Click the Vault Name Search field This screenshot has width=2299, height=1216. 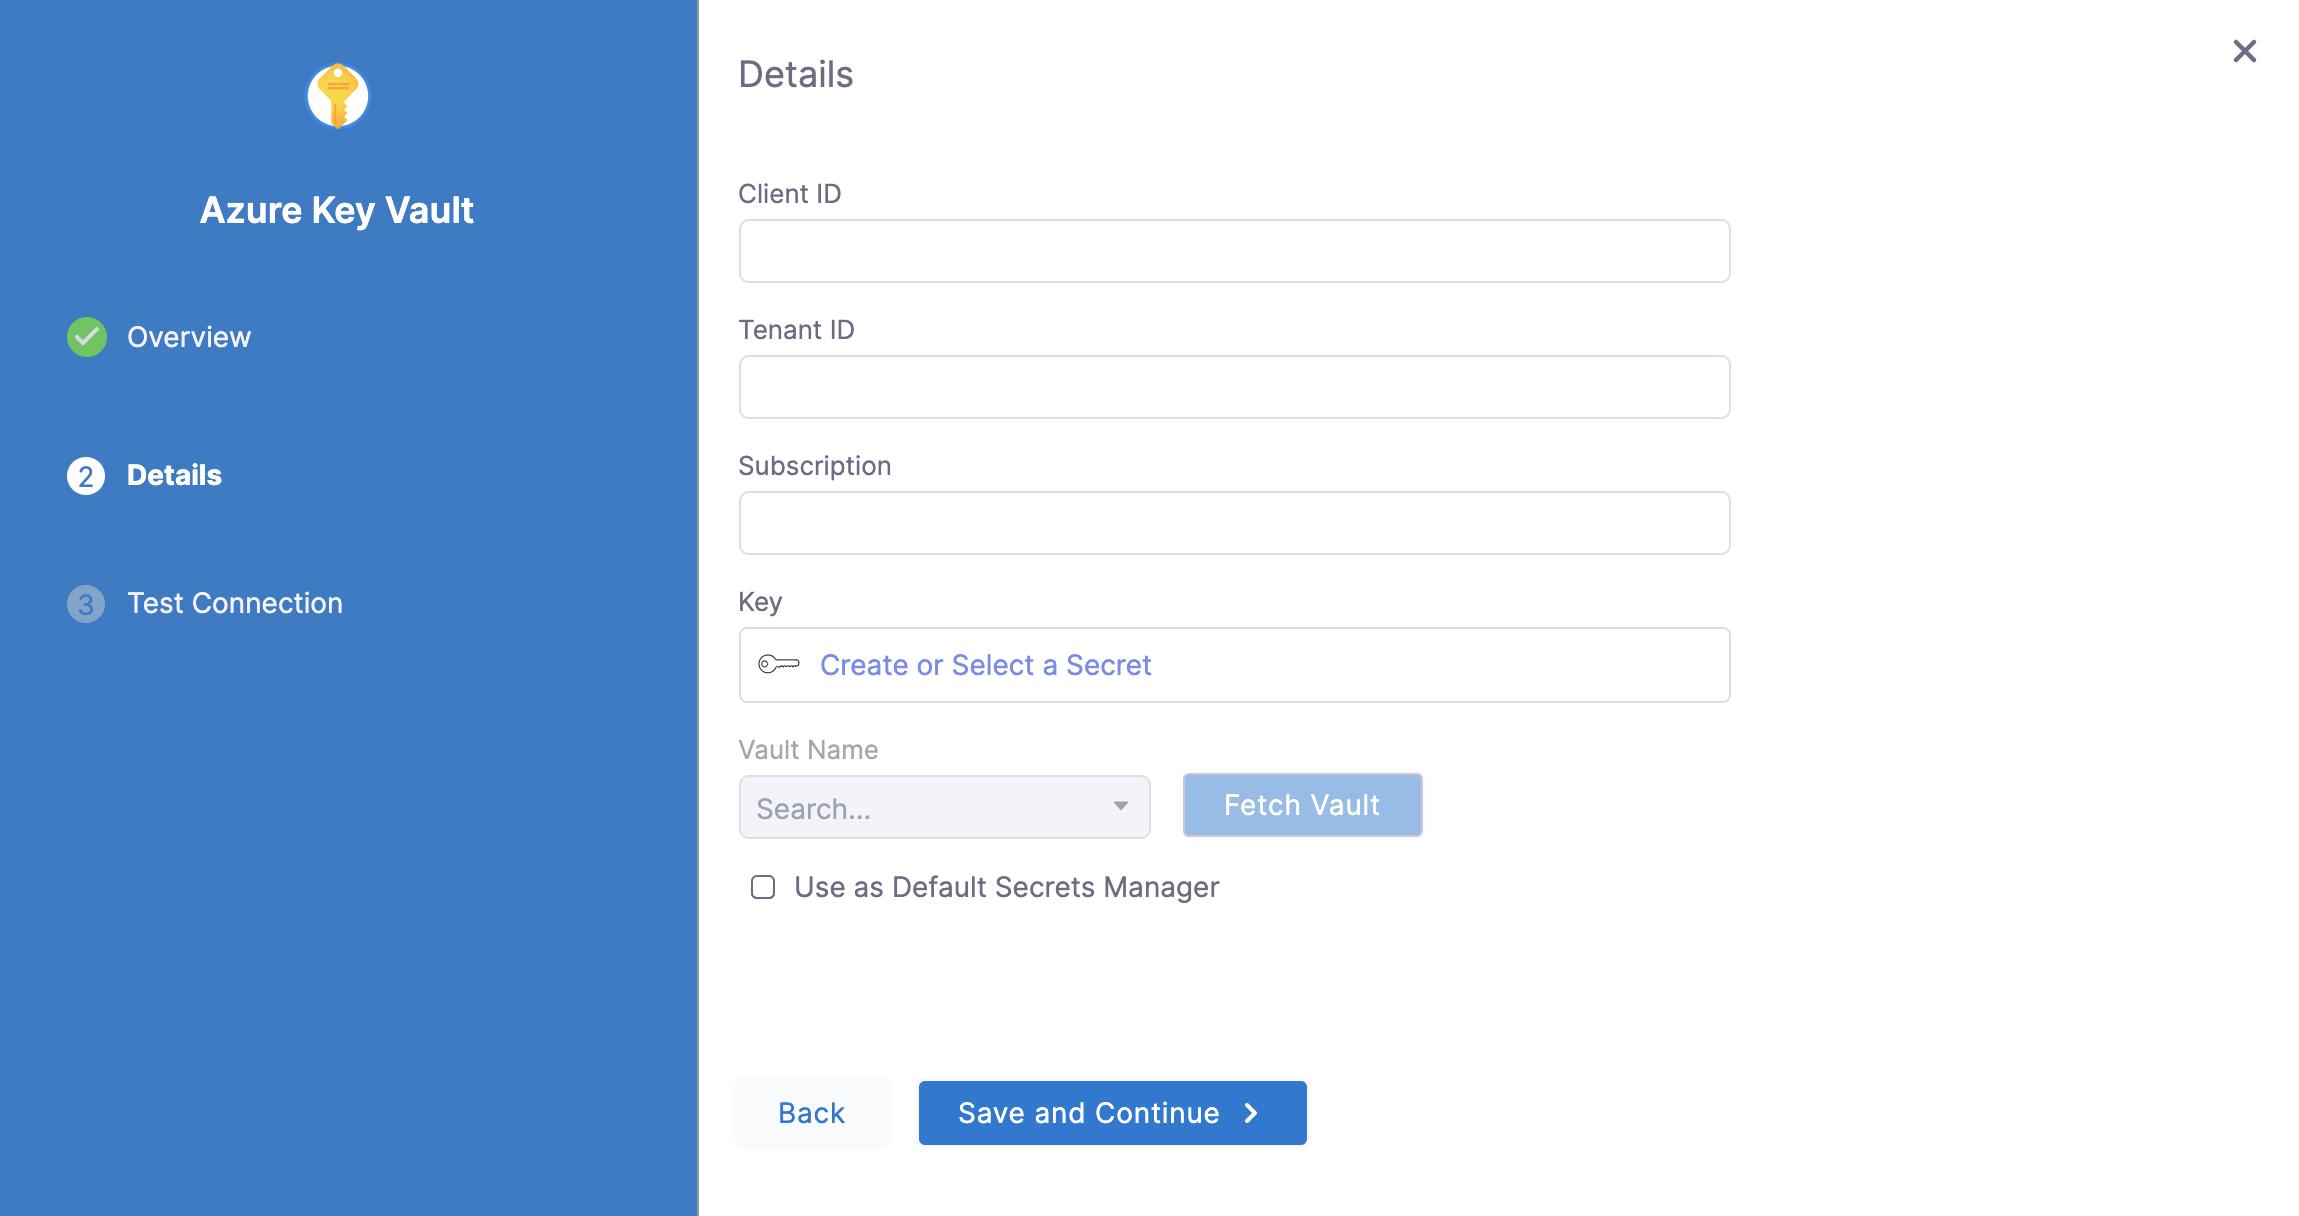point(944,807)
